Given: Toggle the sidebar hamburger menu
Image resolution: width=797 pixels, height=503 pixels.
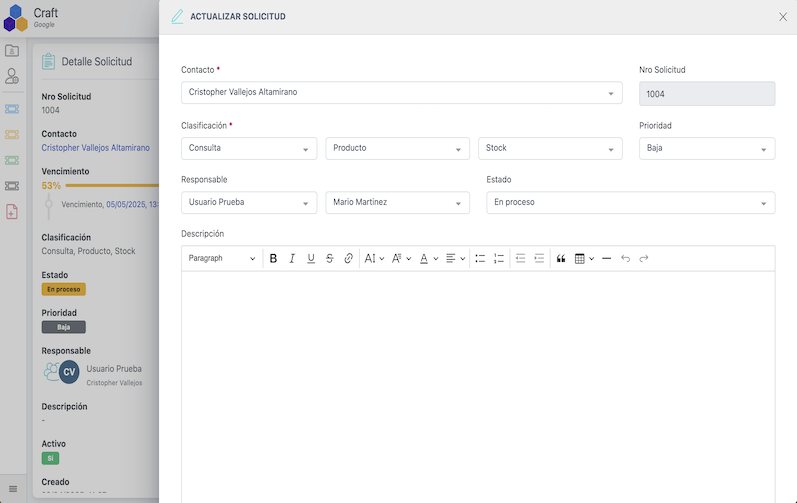Looking at the screenshot, I should click(13, 489).
